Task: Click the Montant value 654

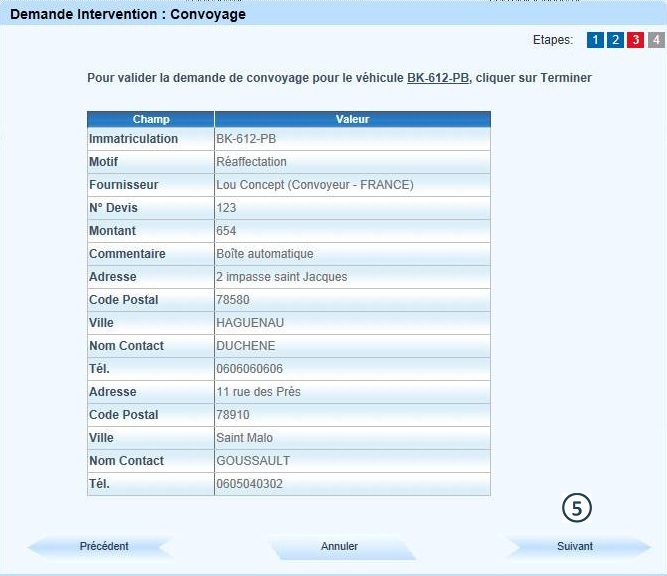Action: [226, 231]
